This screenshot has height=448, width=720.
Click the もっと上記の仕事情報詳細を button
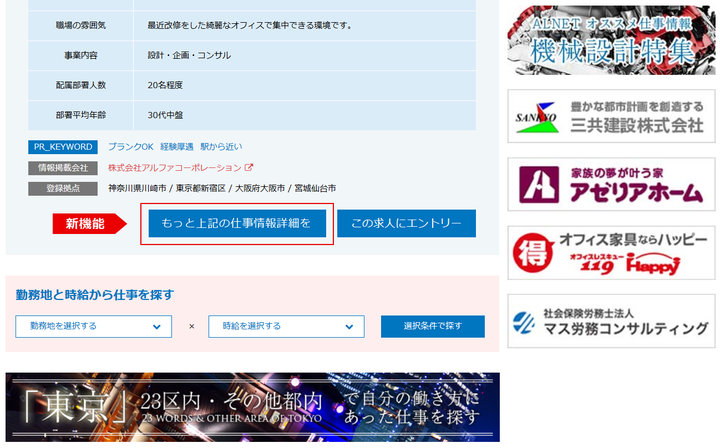[237, 224]
